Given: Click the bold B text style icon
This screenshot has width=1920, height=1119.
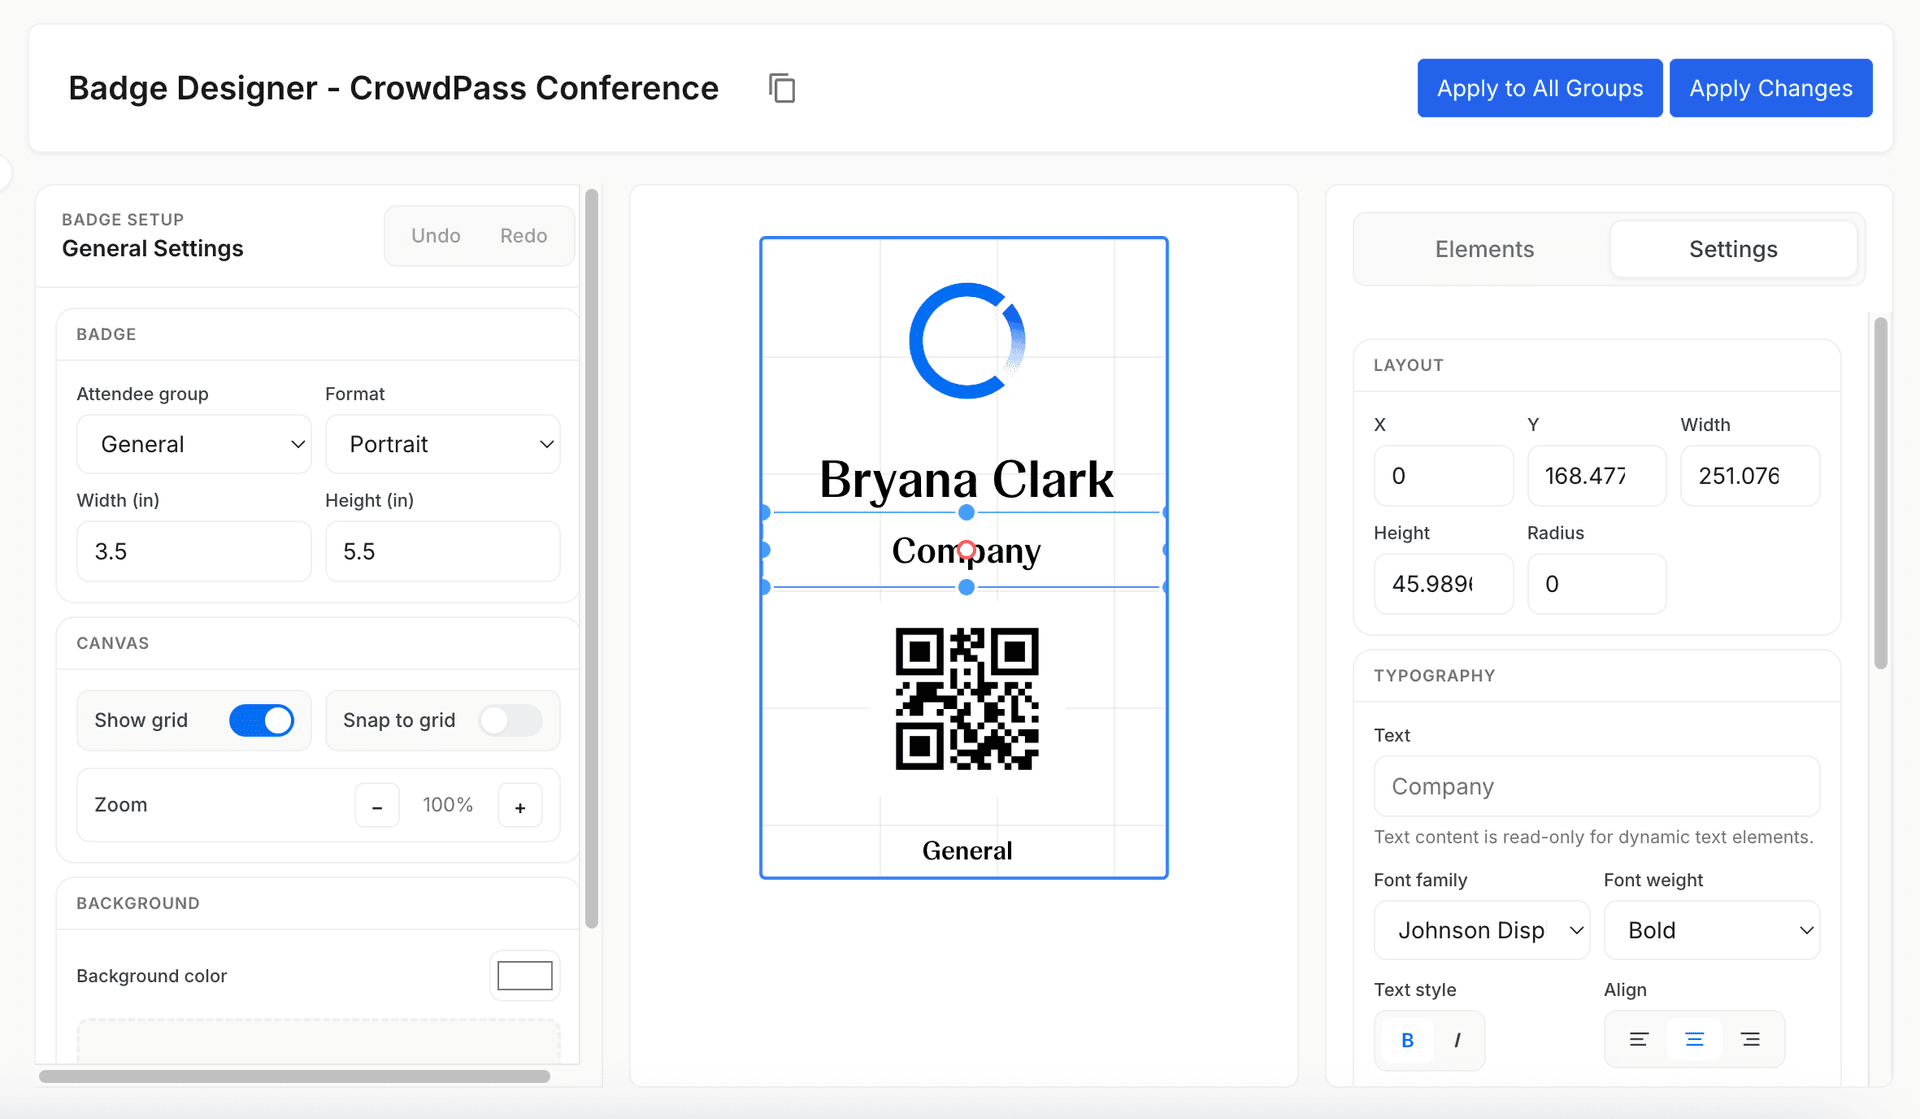Looking at the screenshot, I should click(x=1406, y=1040).
